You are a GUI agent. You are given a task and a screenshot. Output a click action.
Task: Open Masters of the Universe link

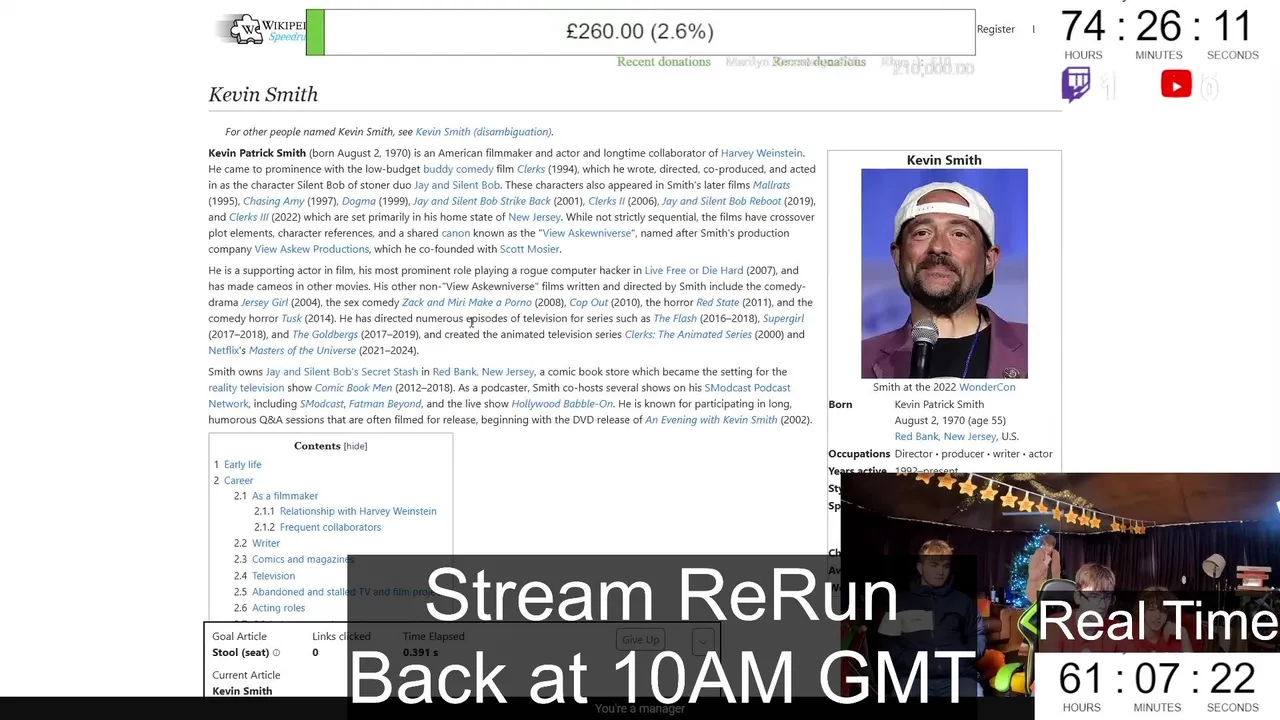pos(302,350)
